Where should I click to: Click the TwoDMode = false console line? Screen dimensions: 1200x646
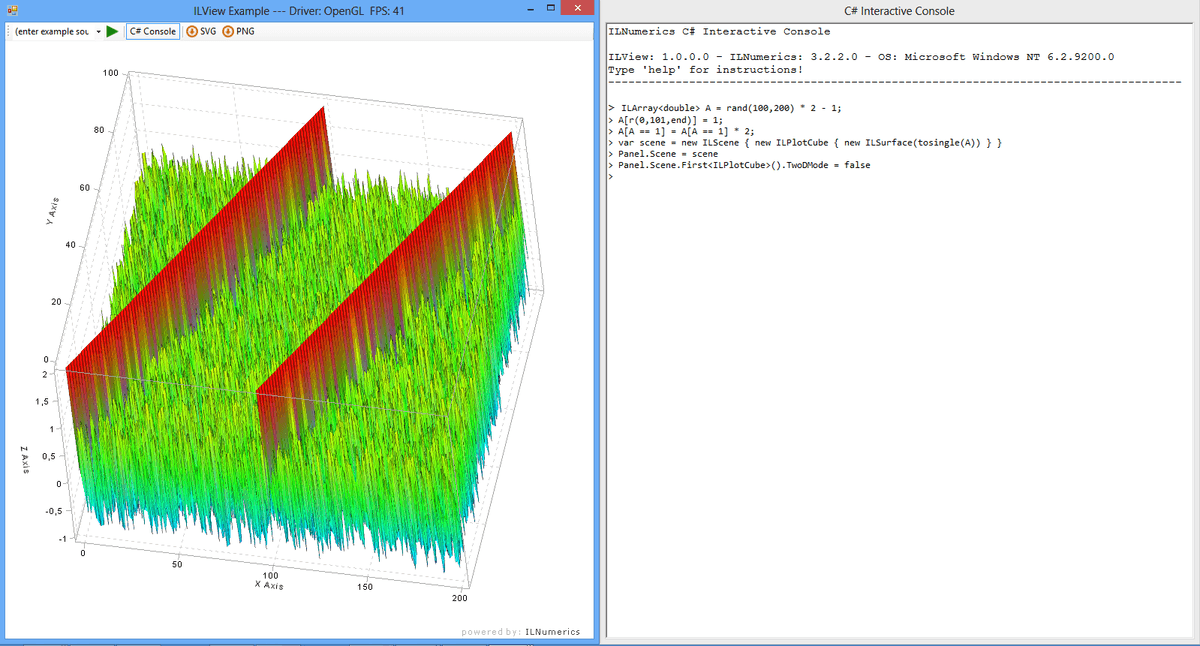pos(739,165)
